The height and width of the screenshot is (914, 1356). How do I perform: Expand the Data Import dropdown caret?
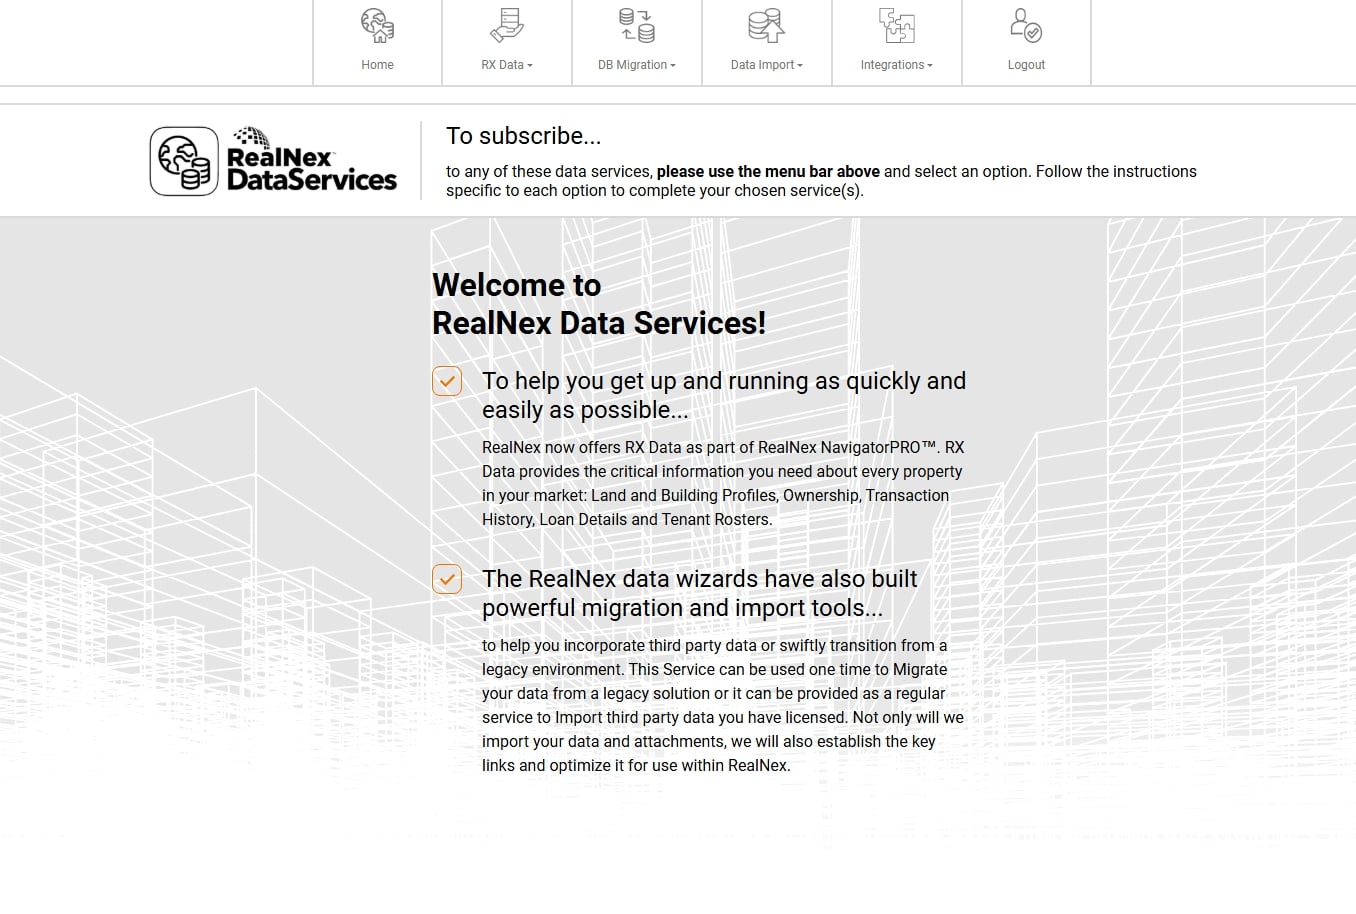point(800,66)
